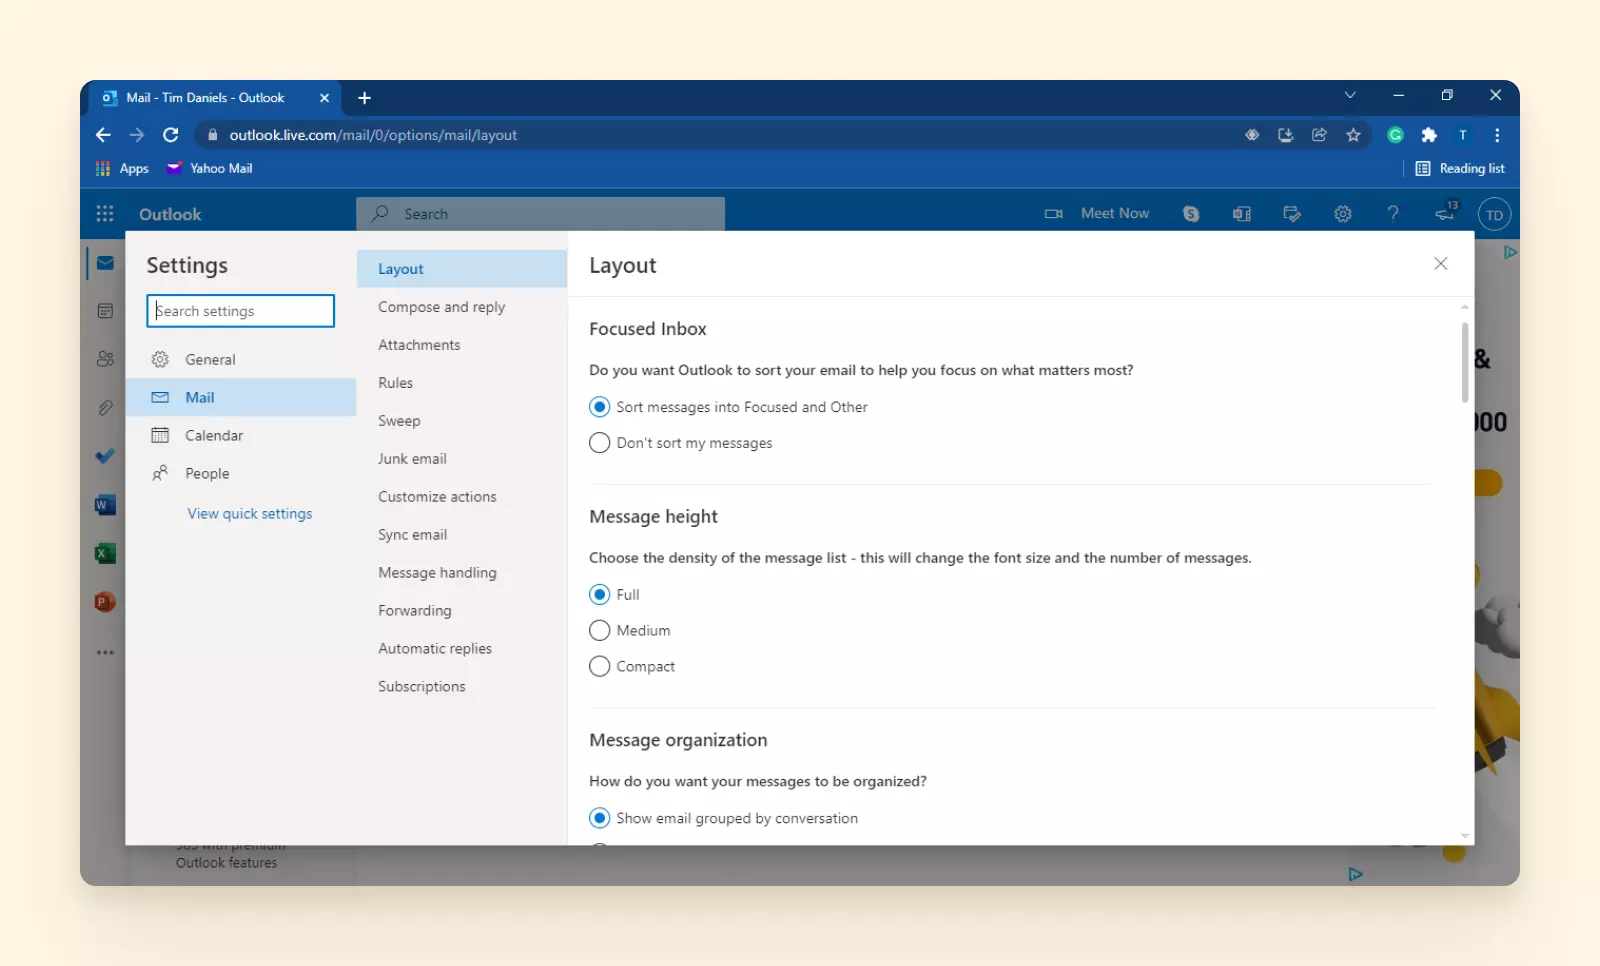Open Rules settings

(462, 383)
